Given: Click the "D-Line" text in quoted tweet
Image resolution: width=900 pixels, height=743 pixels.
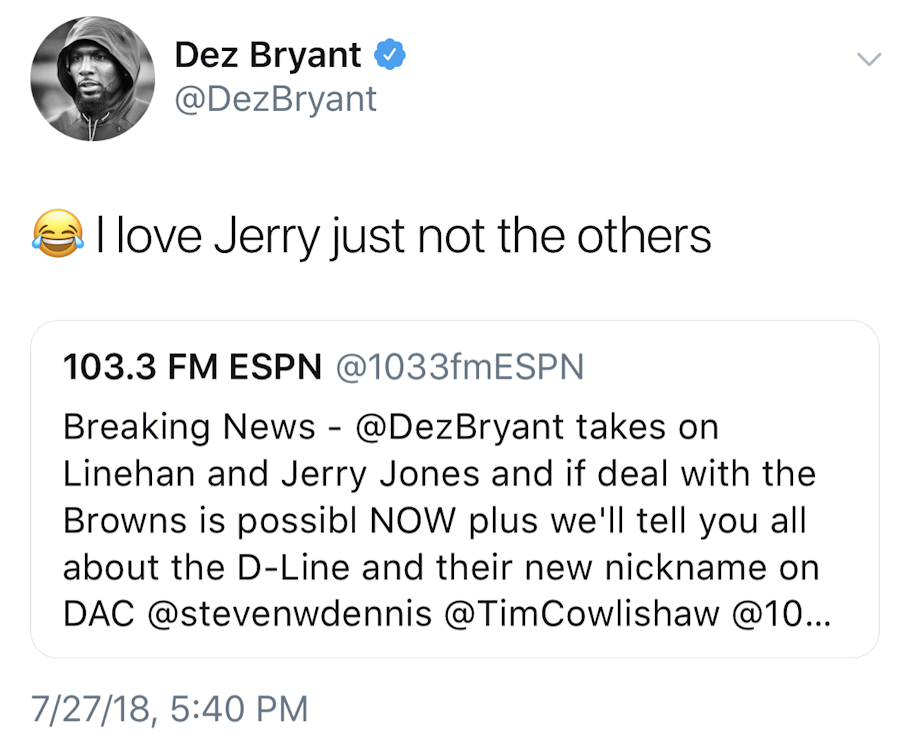Looking at the screenshot, I should click(x=296, y=568).
